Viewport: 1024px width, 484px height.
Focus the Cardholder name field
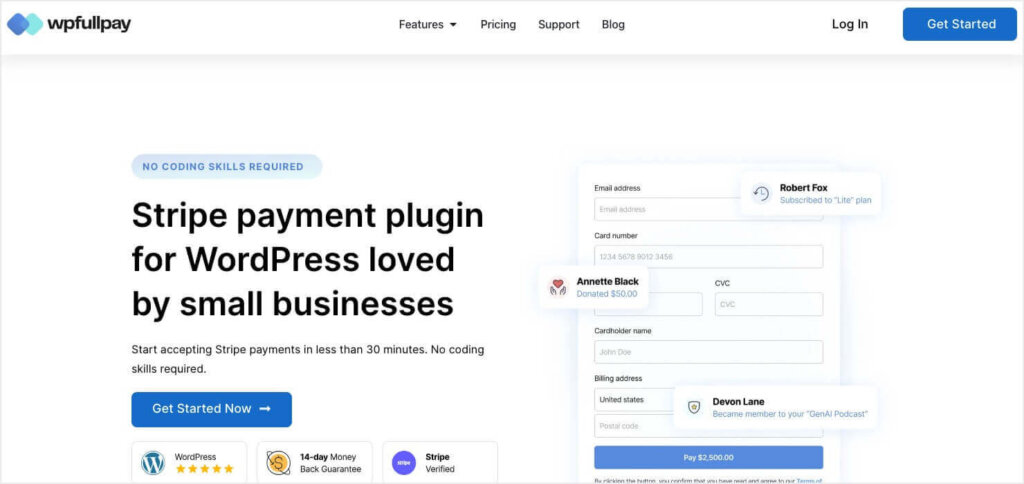pyautogui.click(x=709, y=352)
